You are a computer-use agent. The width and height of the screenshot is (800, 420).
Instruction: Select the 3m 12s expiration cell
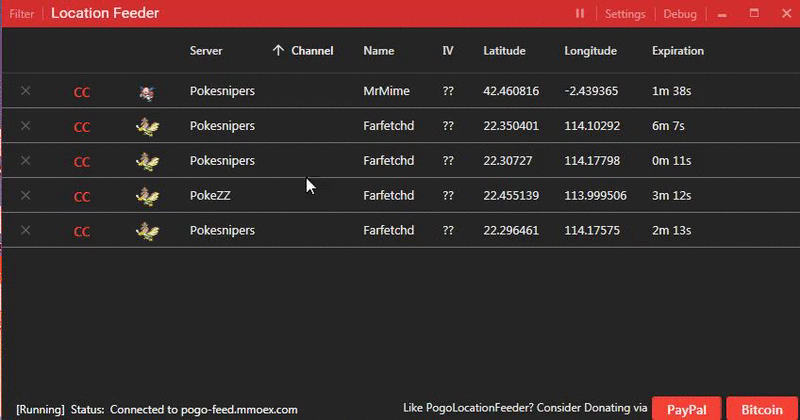671,195
